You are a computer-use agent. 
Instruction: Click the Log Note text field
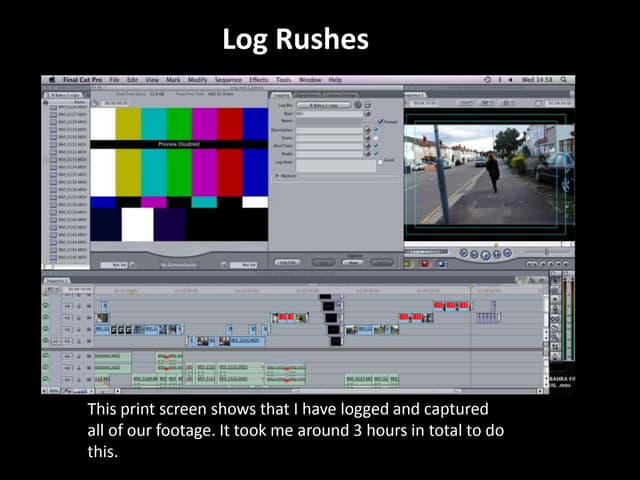[336, 166]
